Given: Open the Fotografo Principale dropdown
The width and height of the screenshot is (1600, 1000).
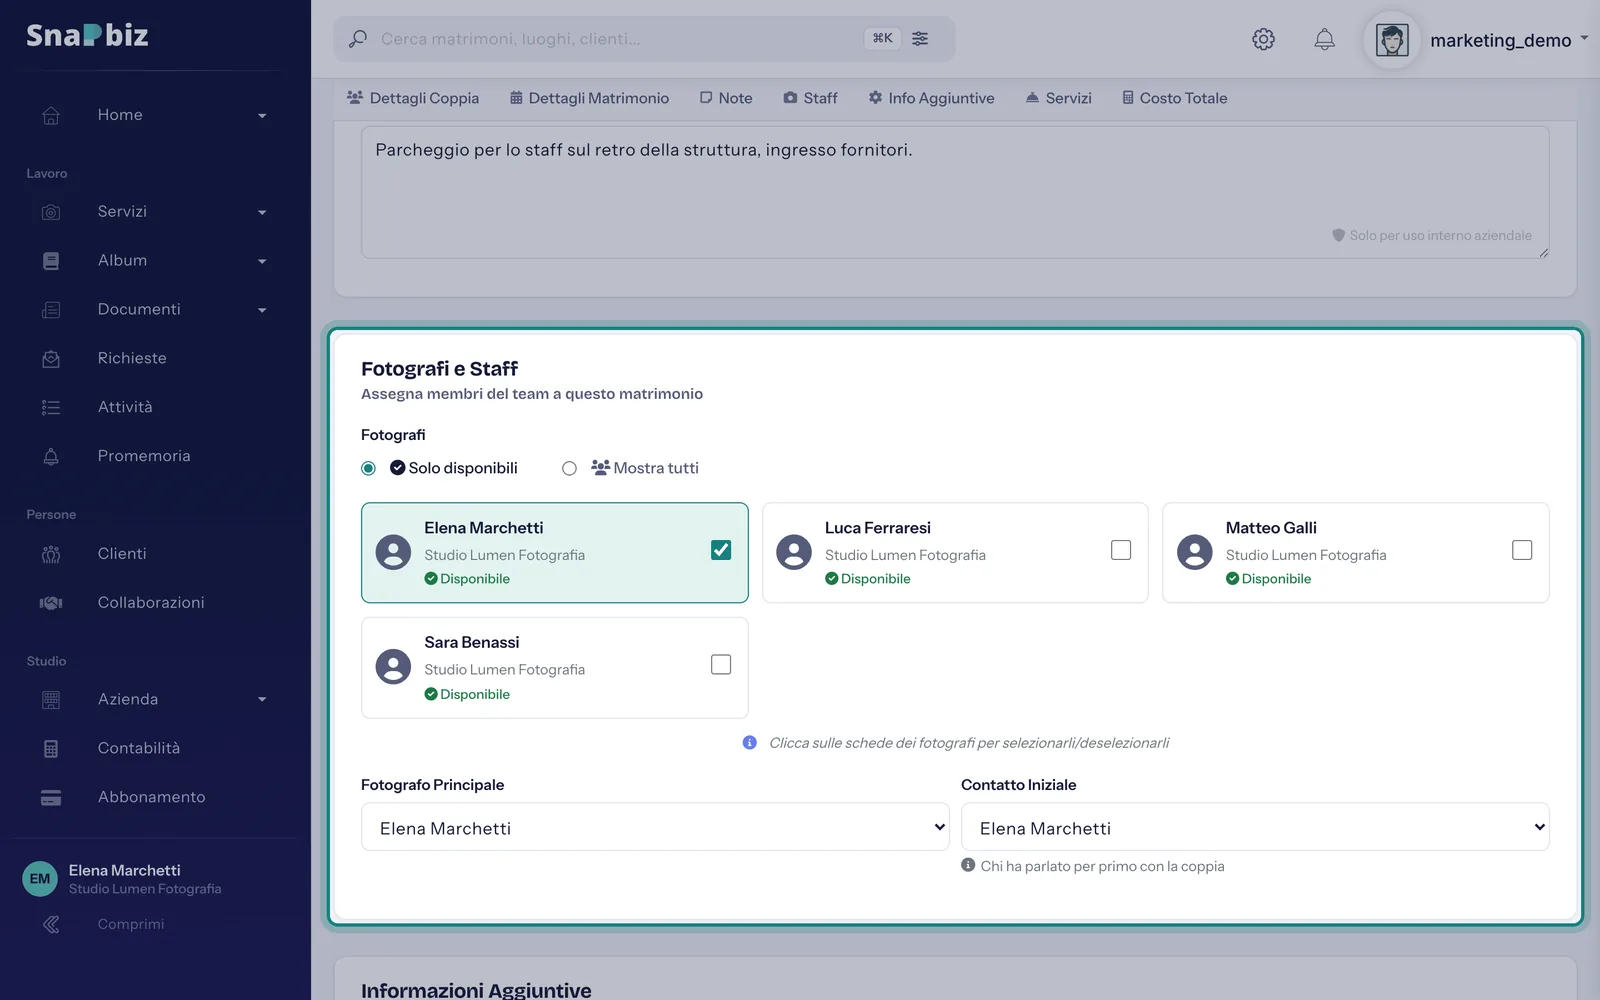Looking at the screenshot, I should pos(655,827).
